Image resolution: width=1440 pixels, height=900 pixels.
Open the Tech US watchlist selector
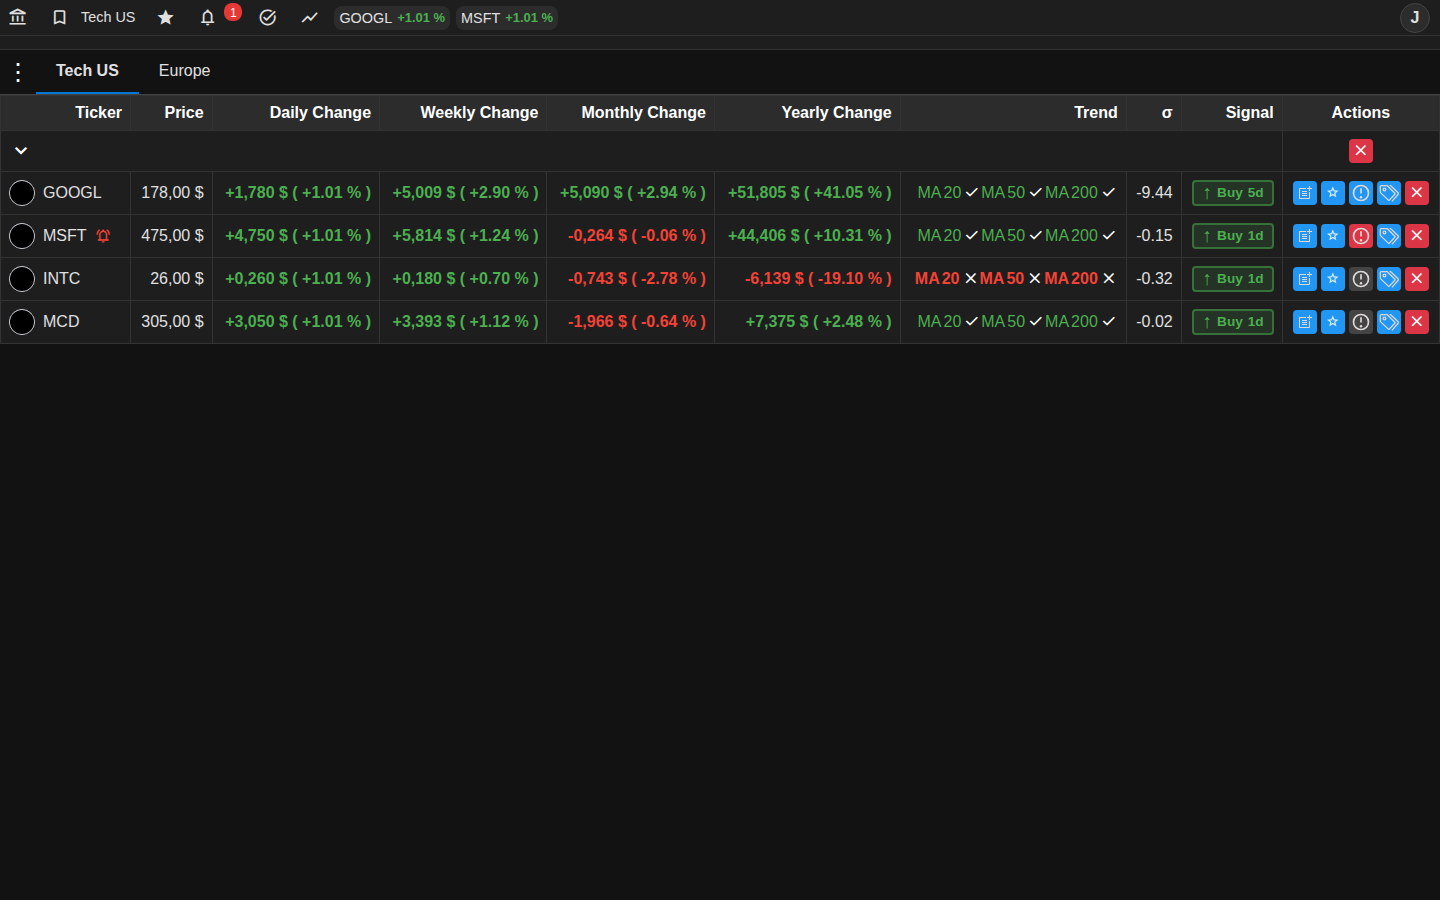tap(94, 17)
